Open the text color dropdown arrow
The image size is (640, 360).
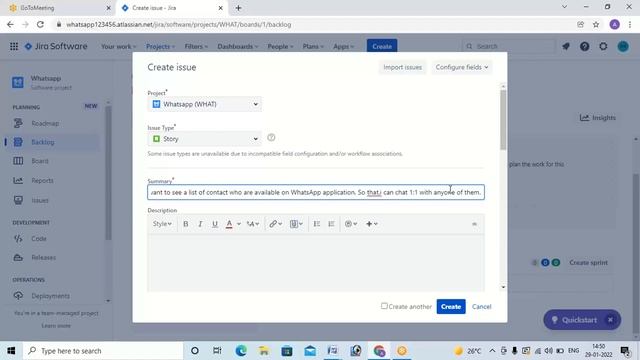tap(239, 224)
